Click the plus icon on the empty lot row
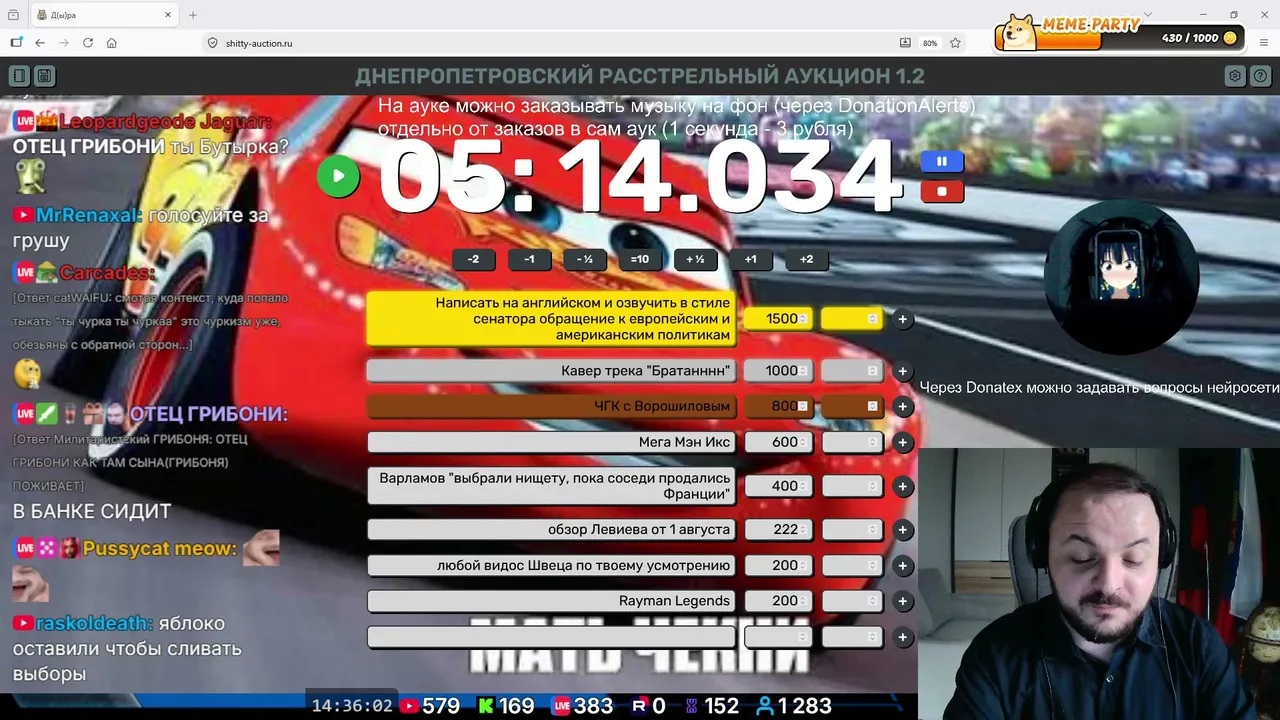This screenshot has height=720, width=1280. [902, 637]
